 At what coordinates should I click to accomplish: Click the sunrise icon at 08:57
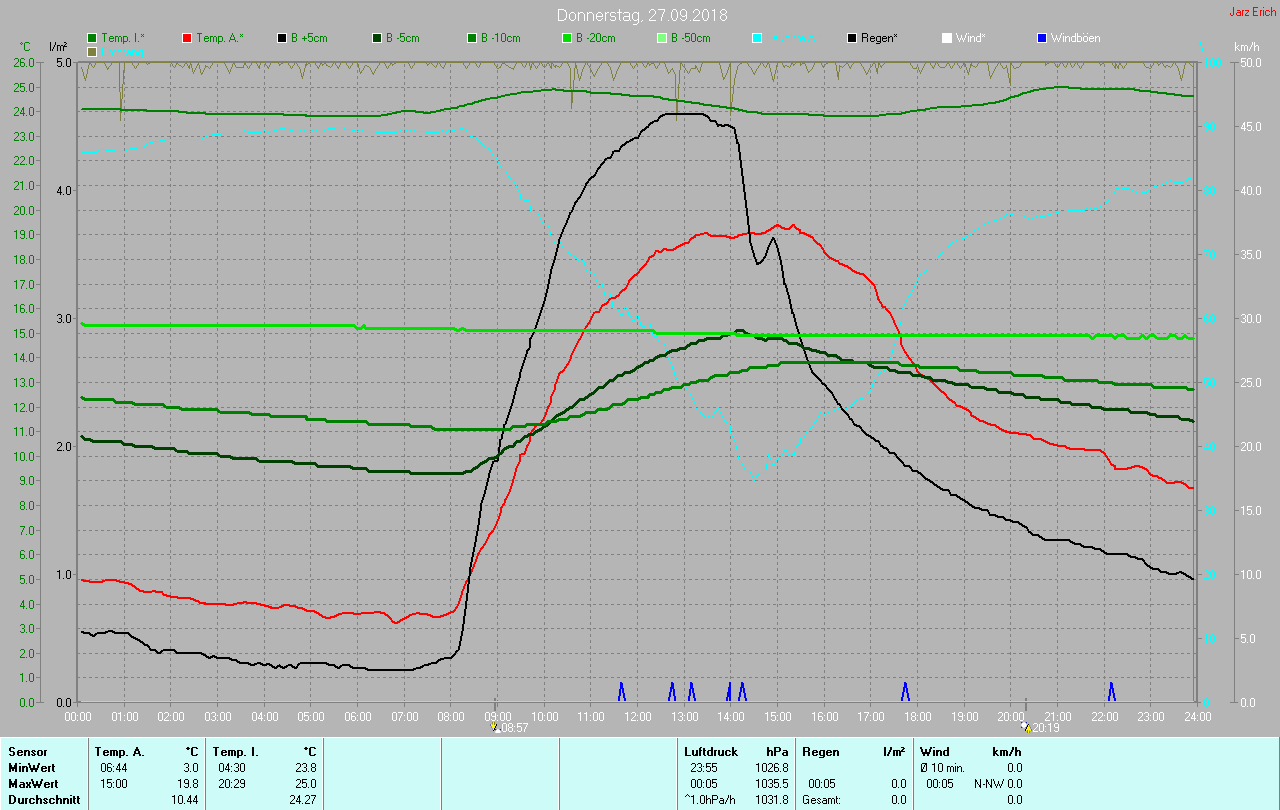(495, 727)
